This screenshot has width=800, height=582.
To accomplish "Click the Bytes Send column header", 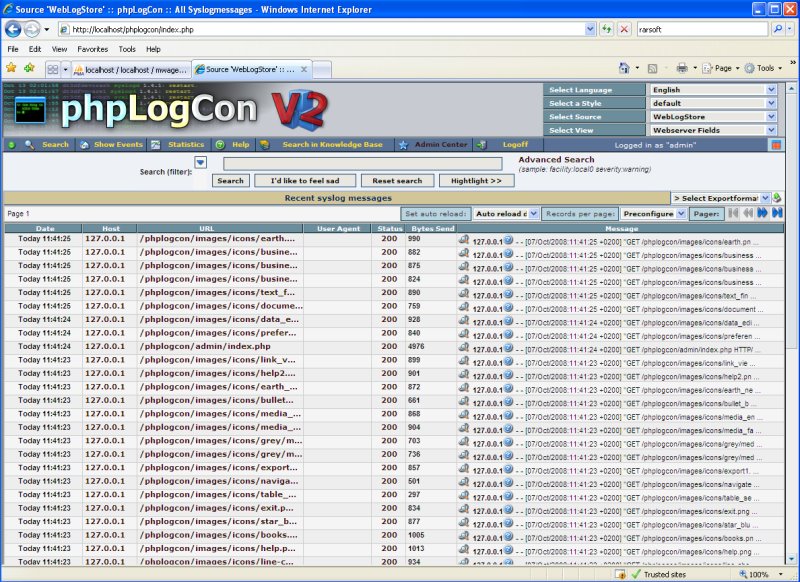I will tap(432, 228).
